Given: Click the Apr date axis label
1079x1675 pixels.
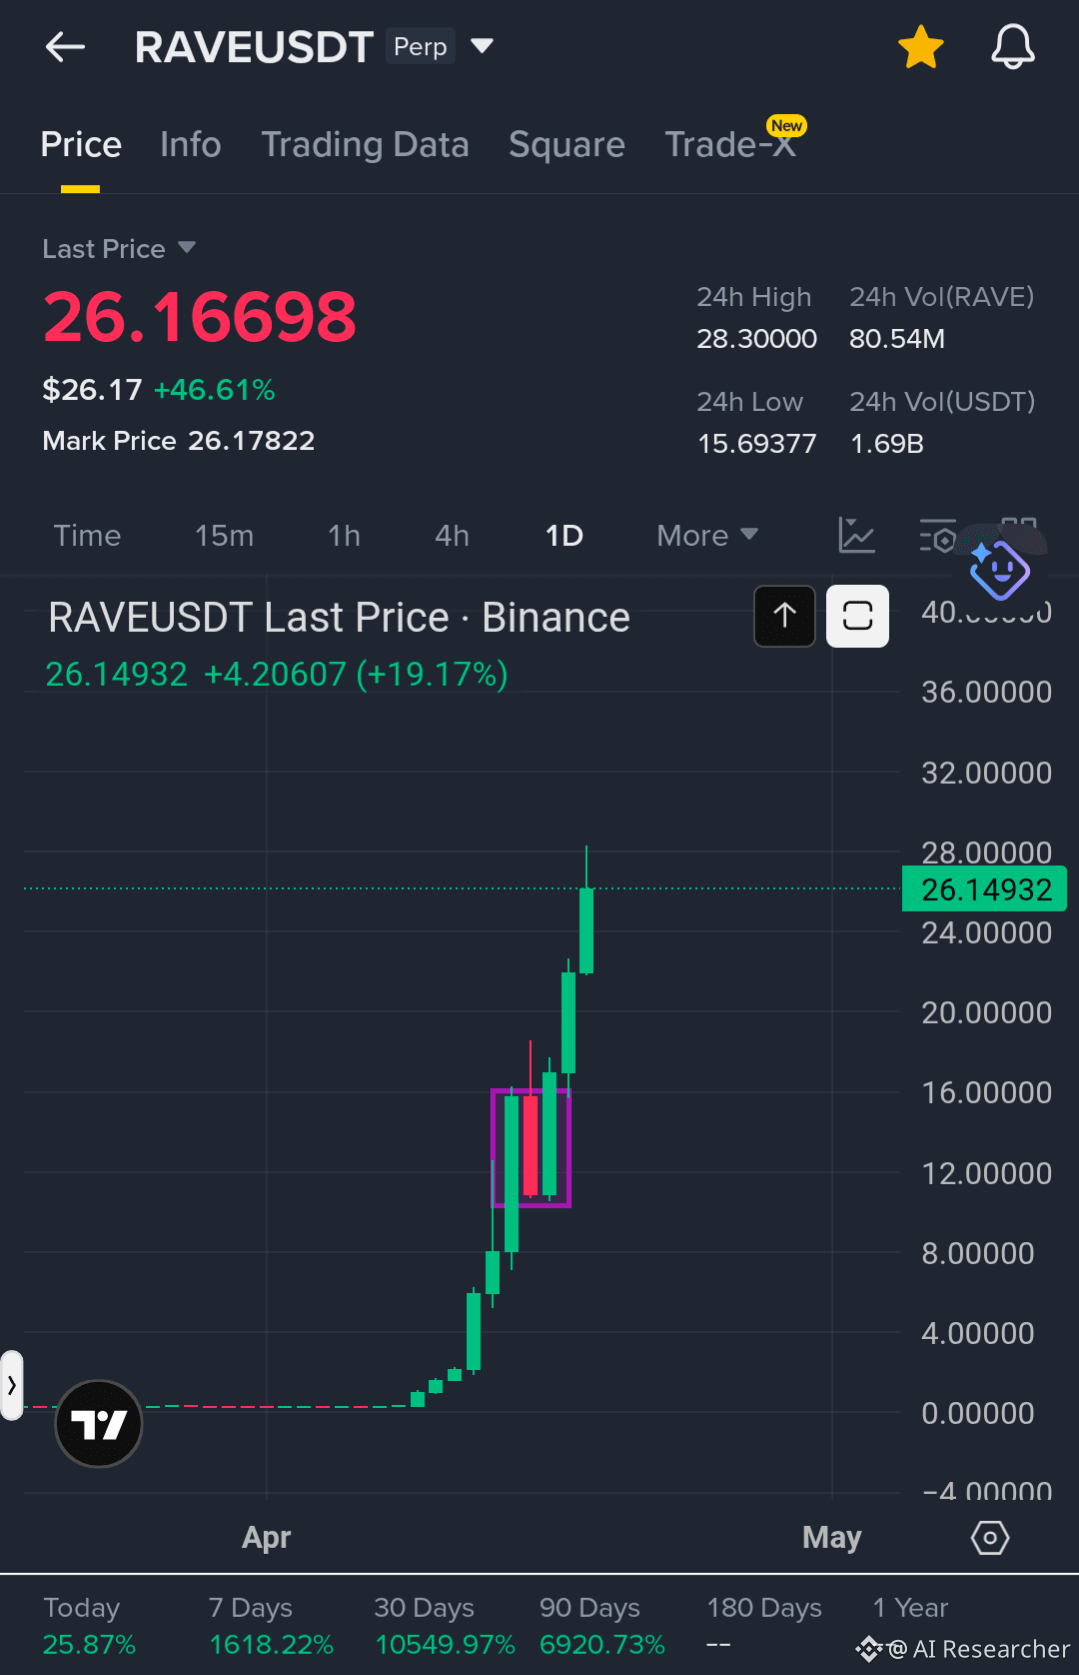Looking at the screenshot, I should pos(266,1537).
